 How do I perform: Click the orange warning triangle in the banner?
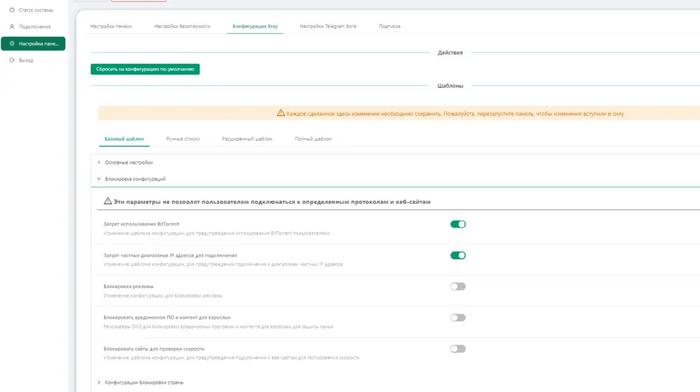click(280, 113)
